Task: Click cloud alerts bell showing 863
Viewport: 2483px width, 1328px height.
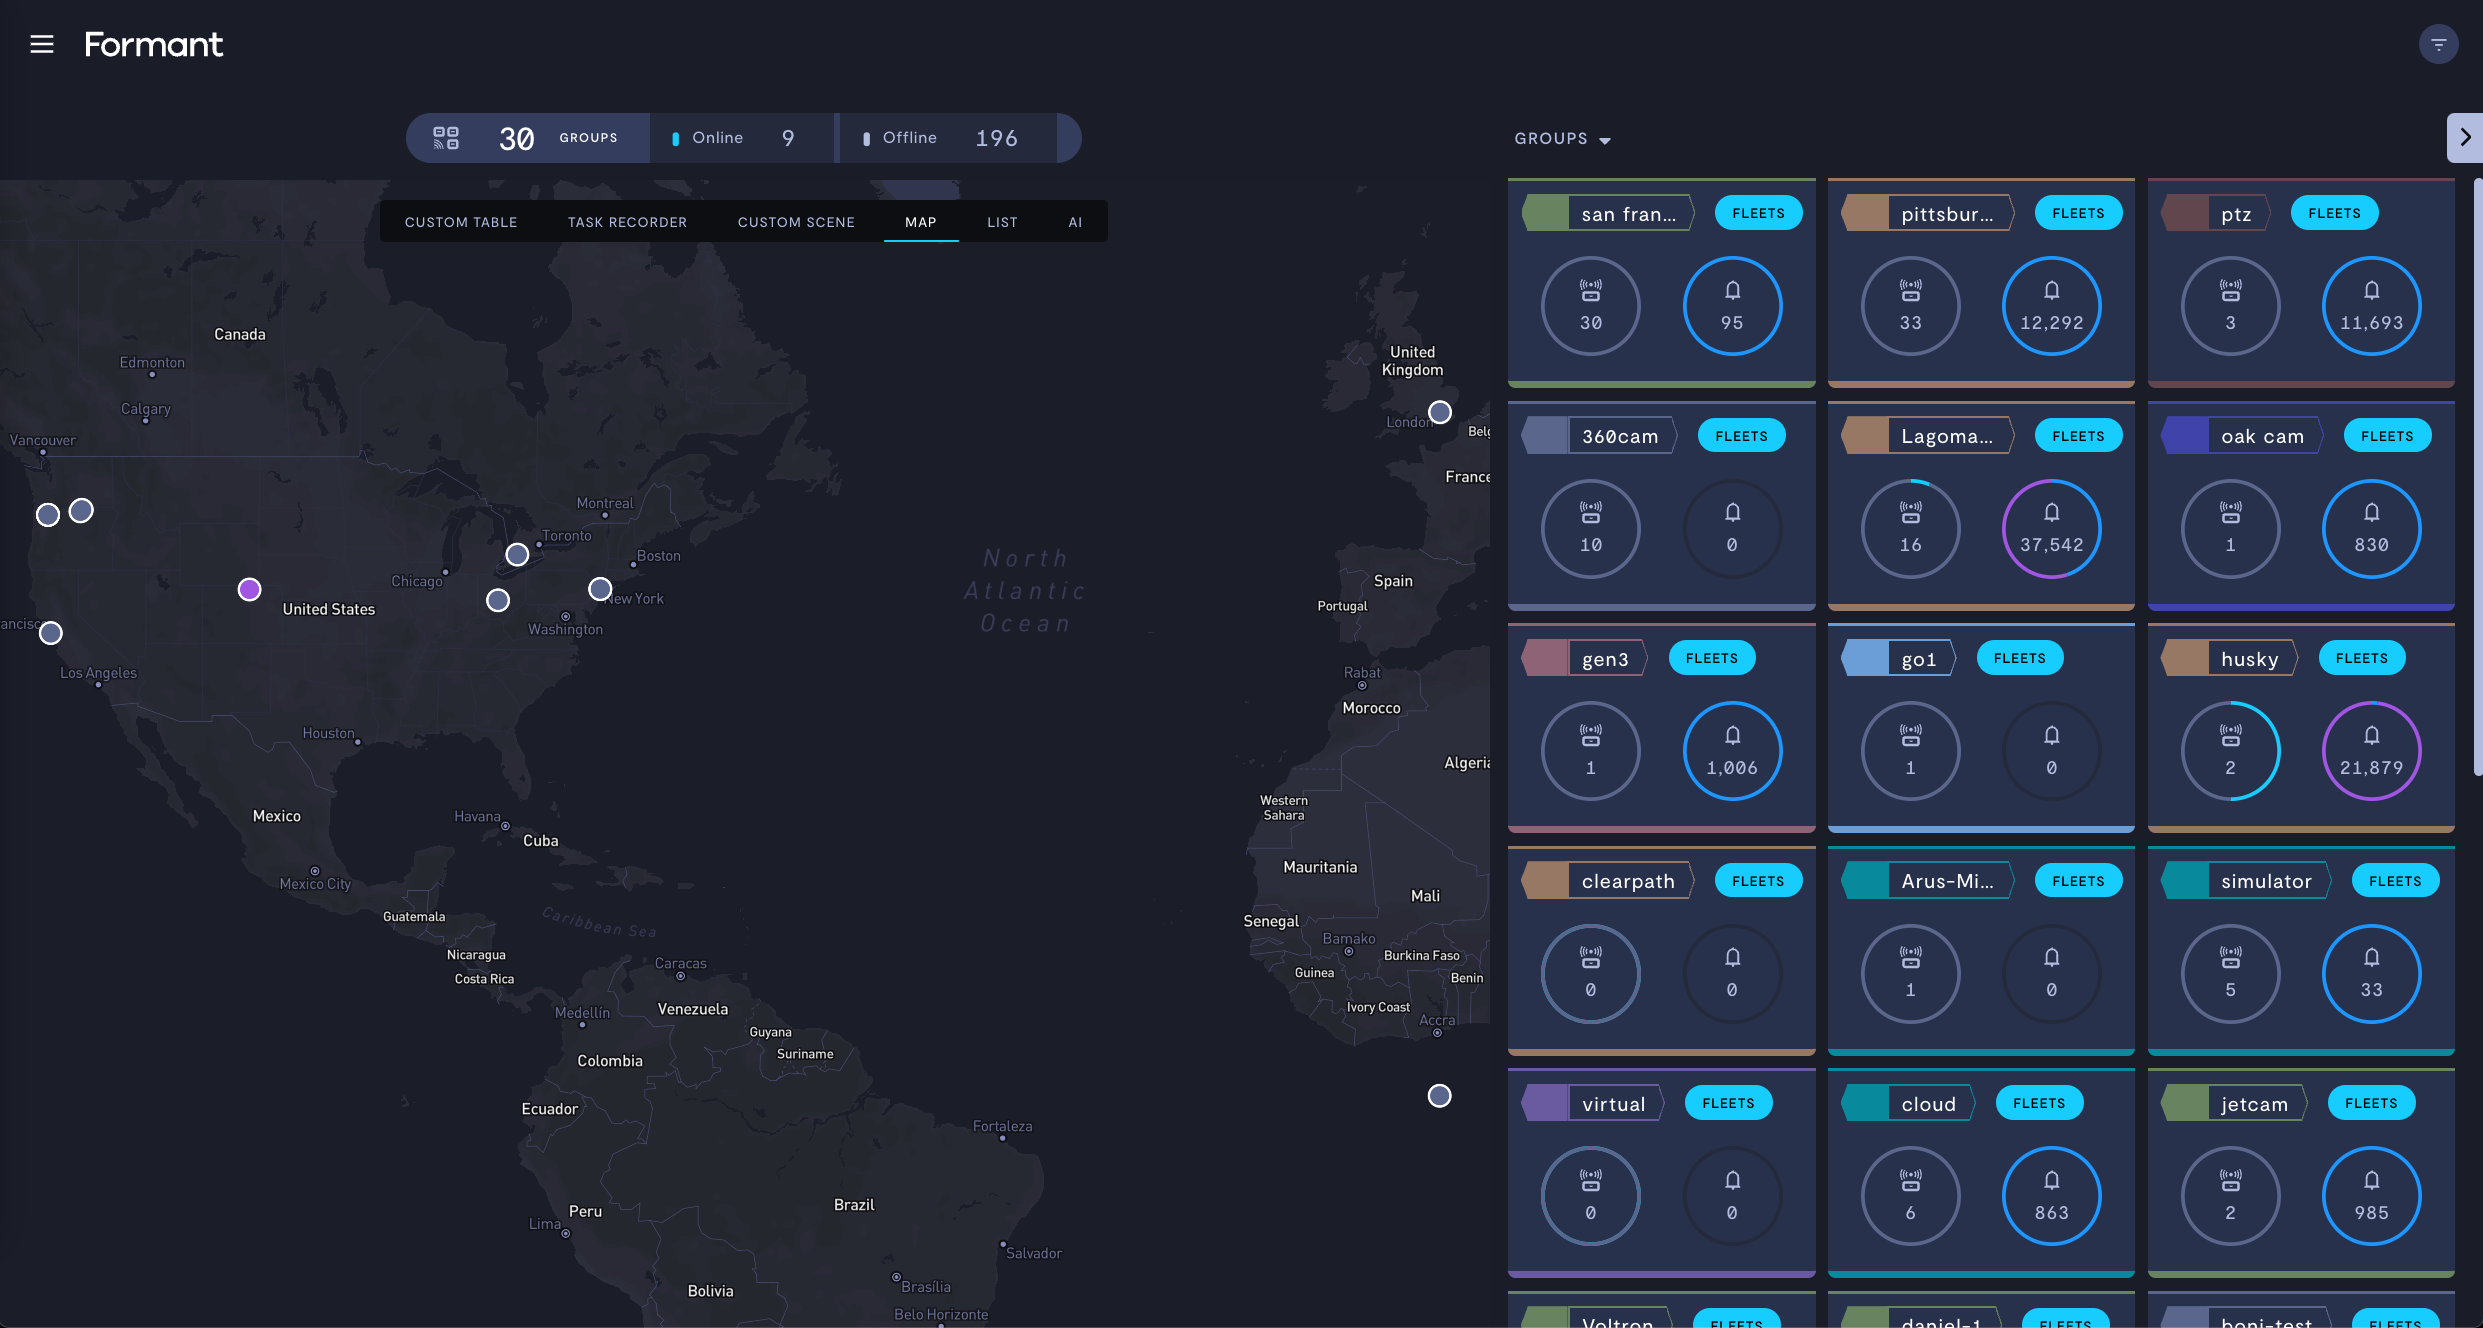Action: click(x=2051, y=1196)
